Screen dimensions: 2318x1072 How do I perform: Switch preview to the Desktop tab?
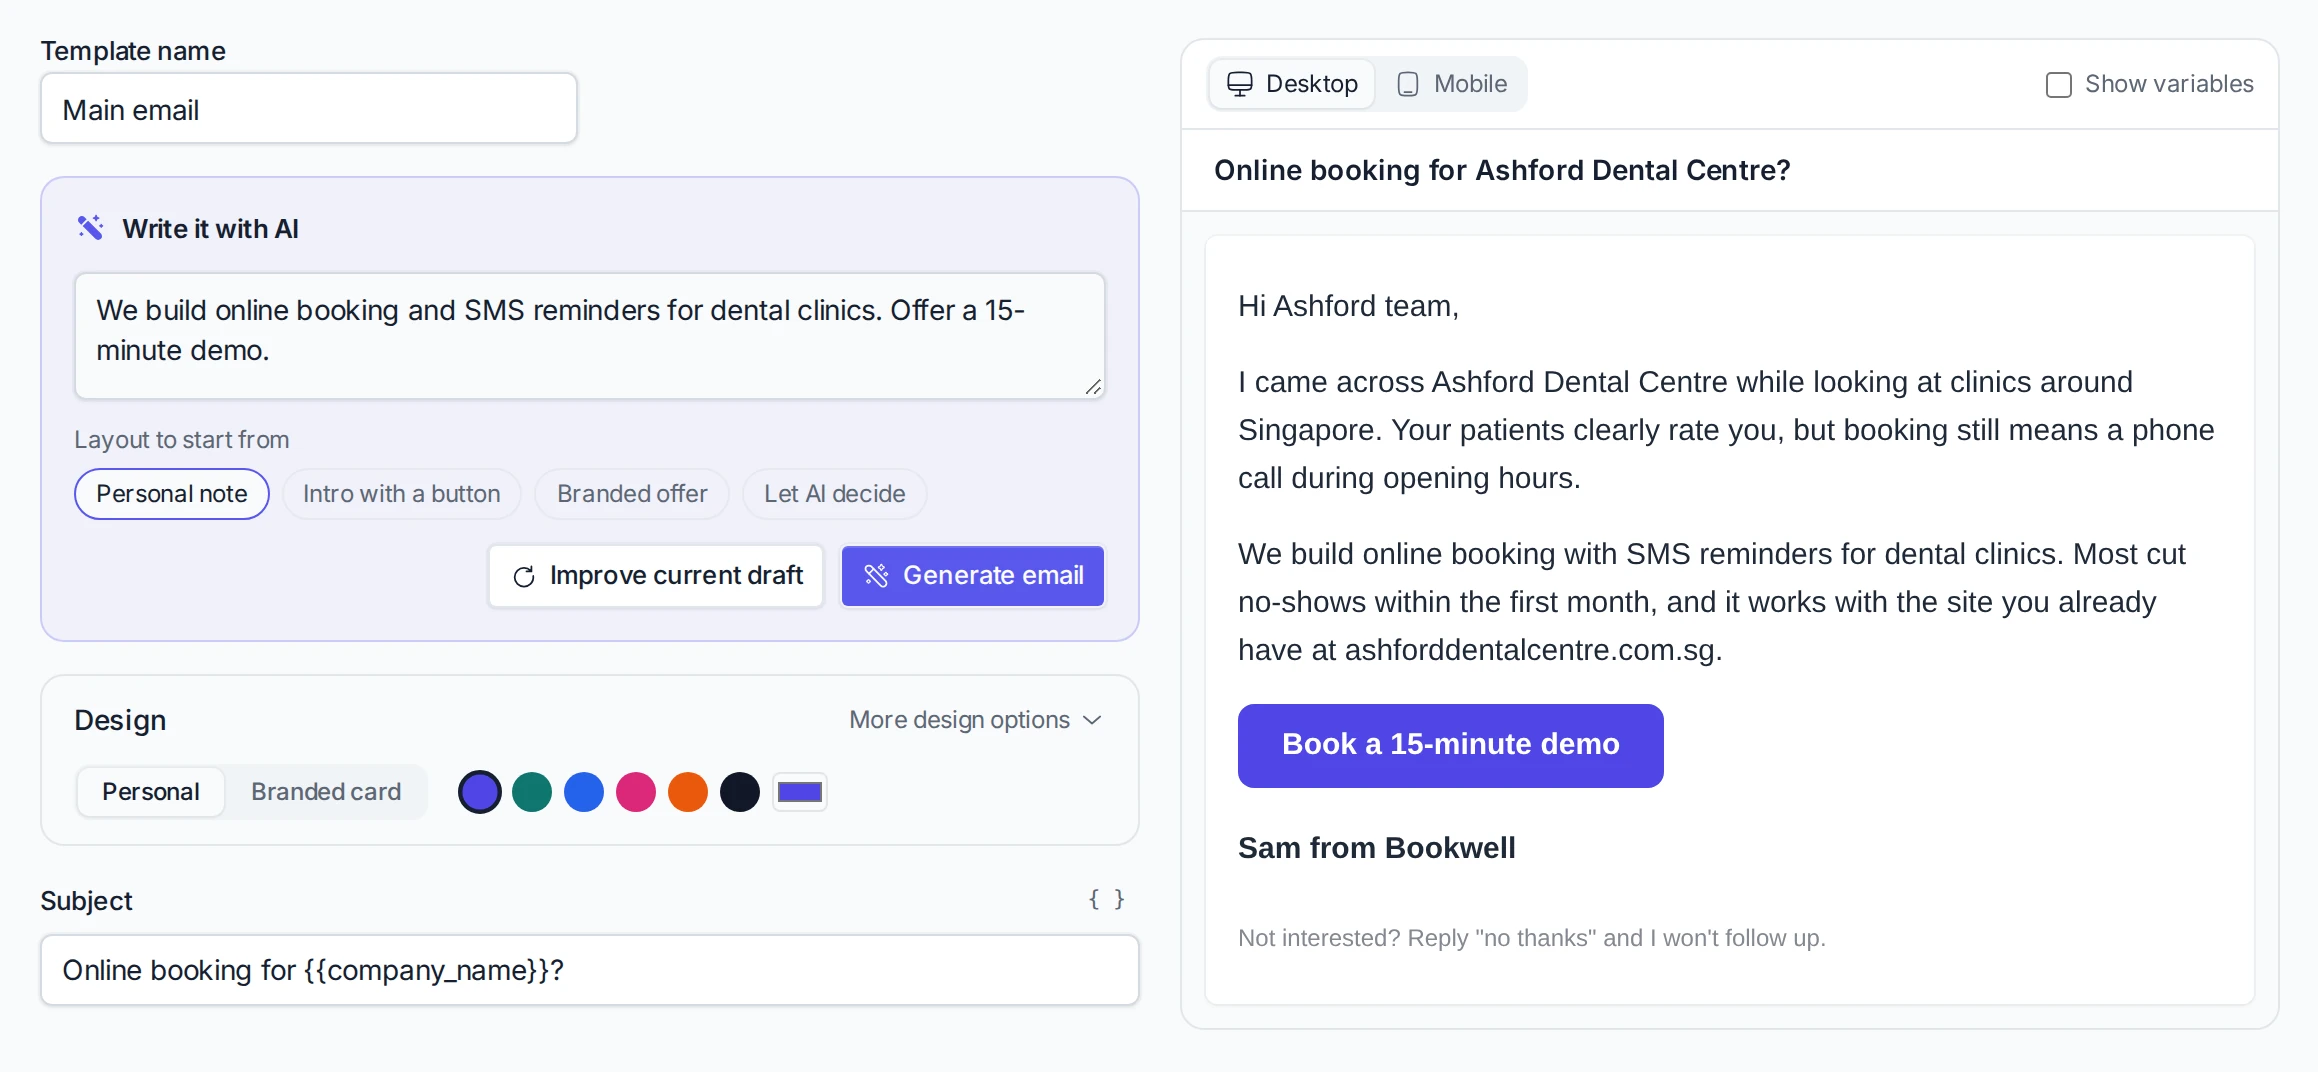1292,84
